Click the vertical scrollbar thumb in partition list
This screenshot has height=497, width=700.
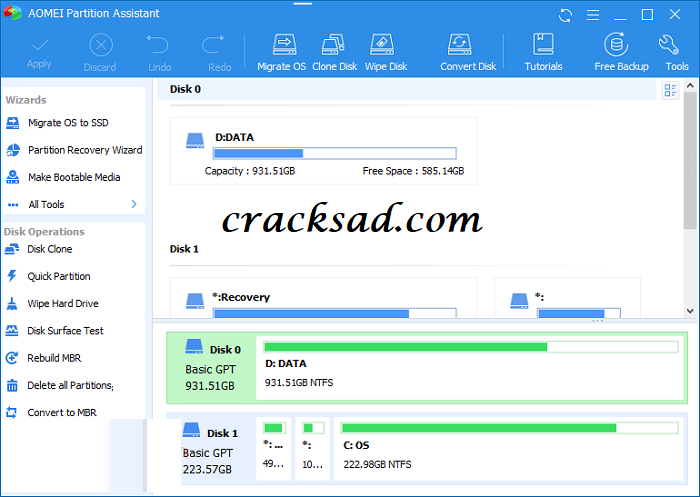690,161
